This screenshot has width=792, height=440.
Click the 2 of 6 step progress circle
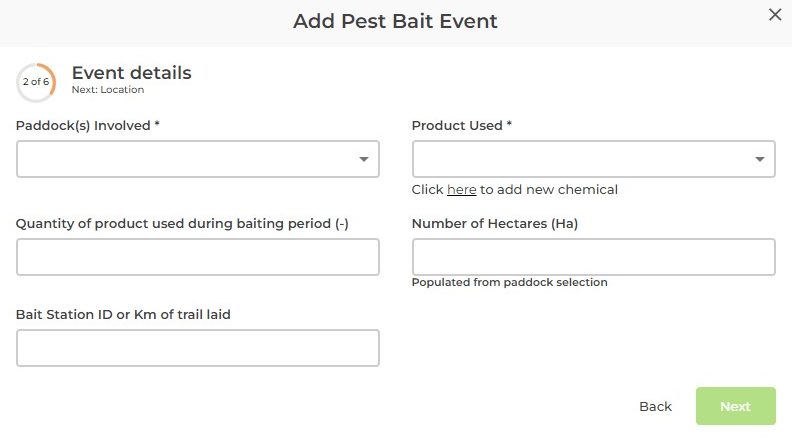point(36,82)
